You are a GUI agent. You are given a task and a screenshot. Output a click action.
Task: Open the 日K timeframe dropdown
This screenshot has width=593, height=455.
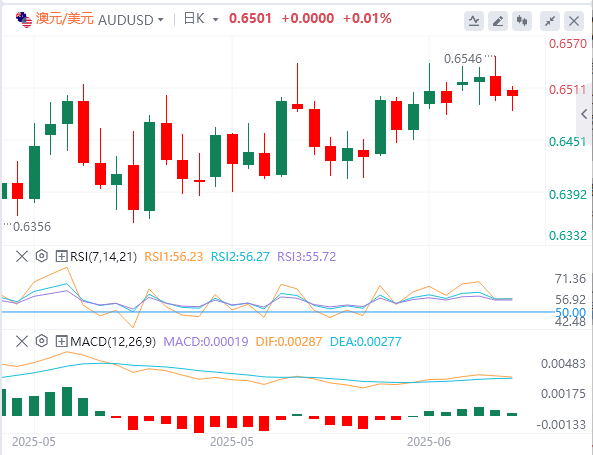pyautogui.click(x=201, y=19)
